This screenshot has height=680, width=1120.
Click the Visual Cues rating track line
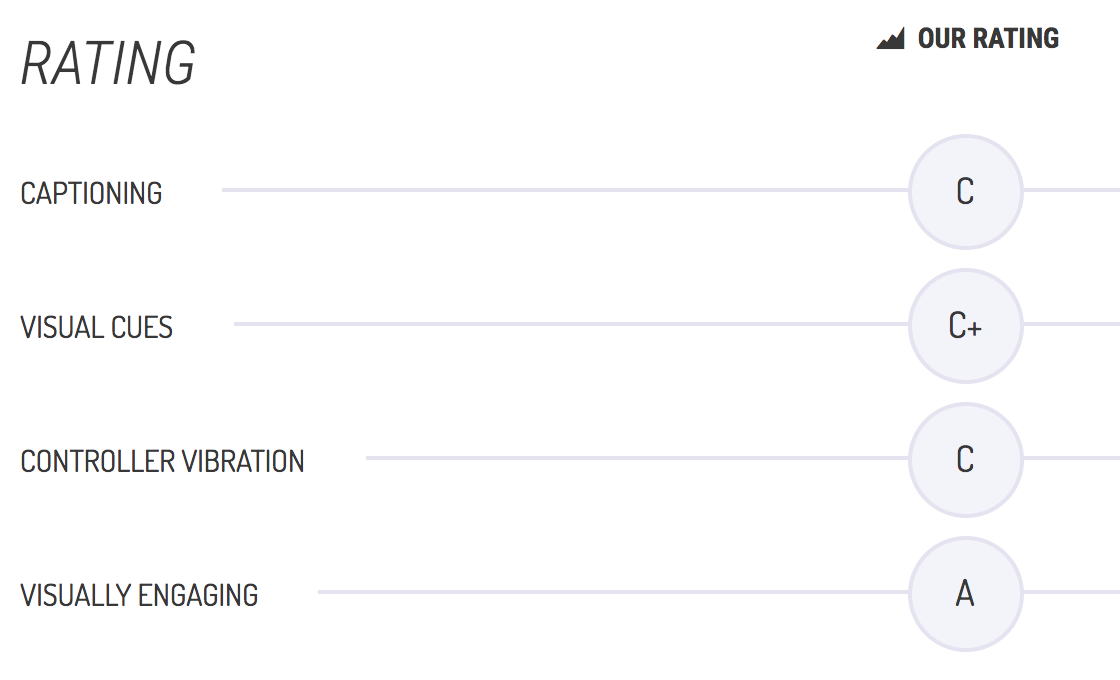pos(571,324)
